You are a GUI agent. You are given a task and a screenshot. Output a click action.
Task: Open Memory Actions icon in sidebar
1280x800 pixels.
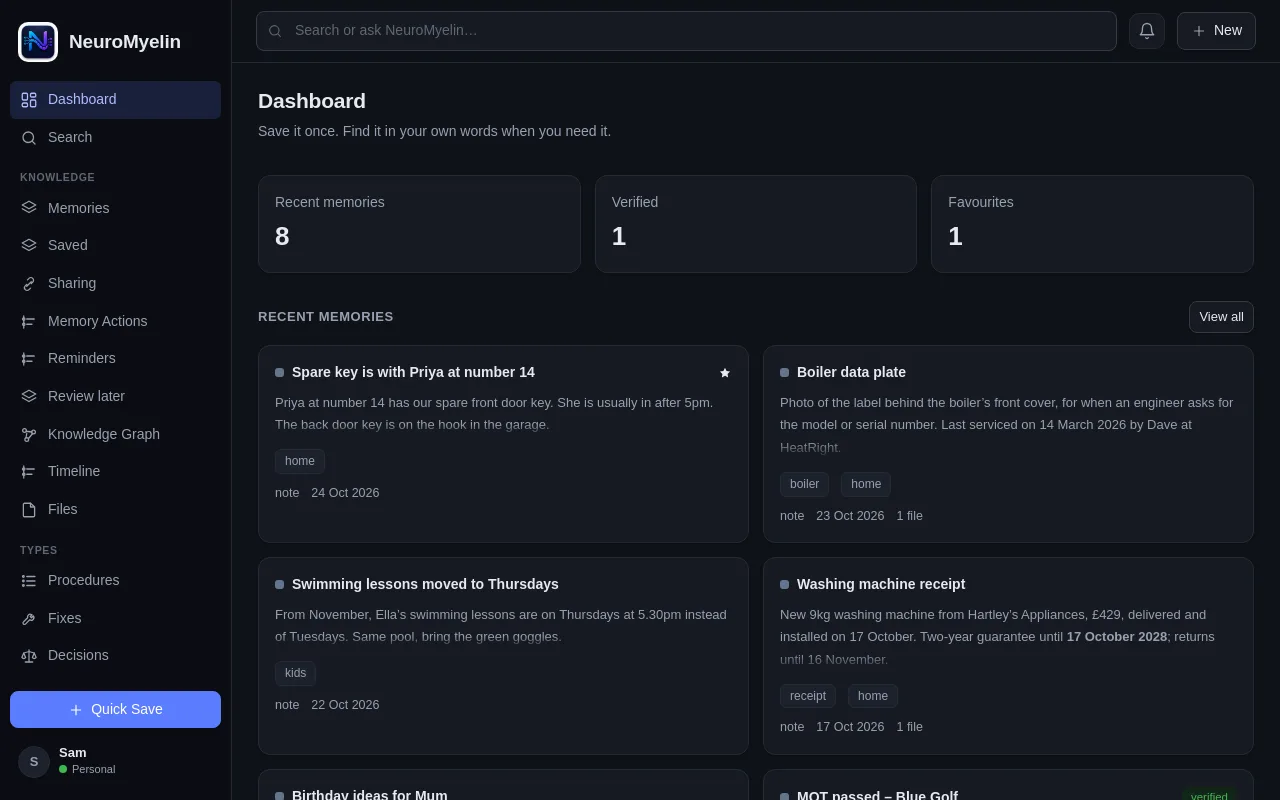(29, 322)
